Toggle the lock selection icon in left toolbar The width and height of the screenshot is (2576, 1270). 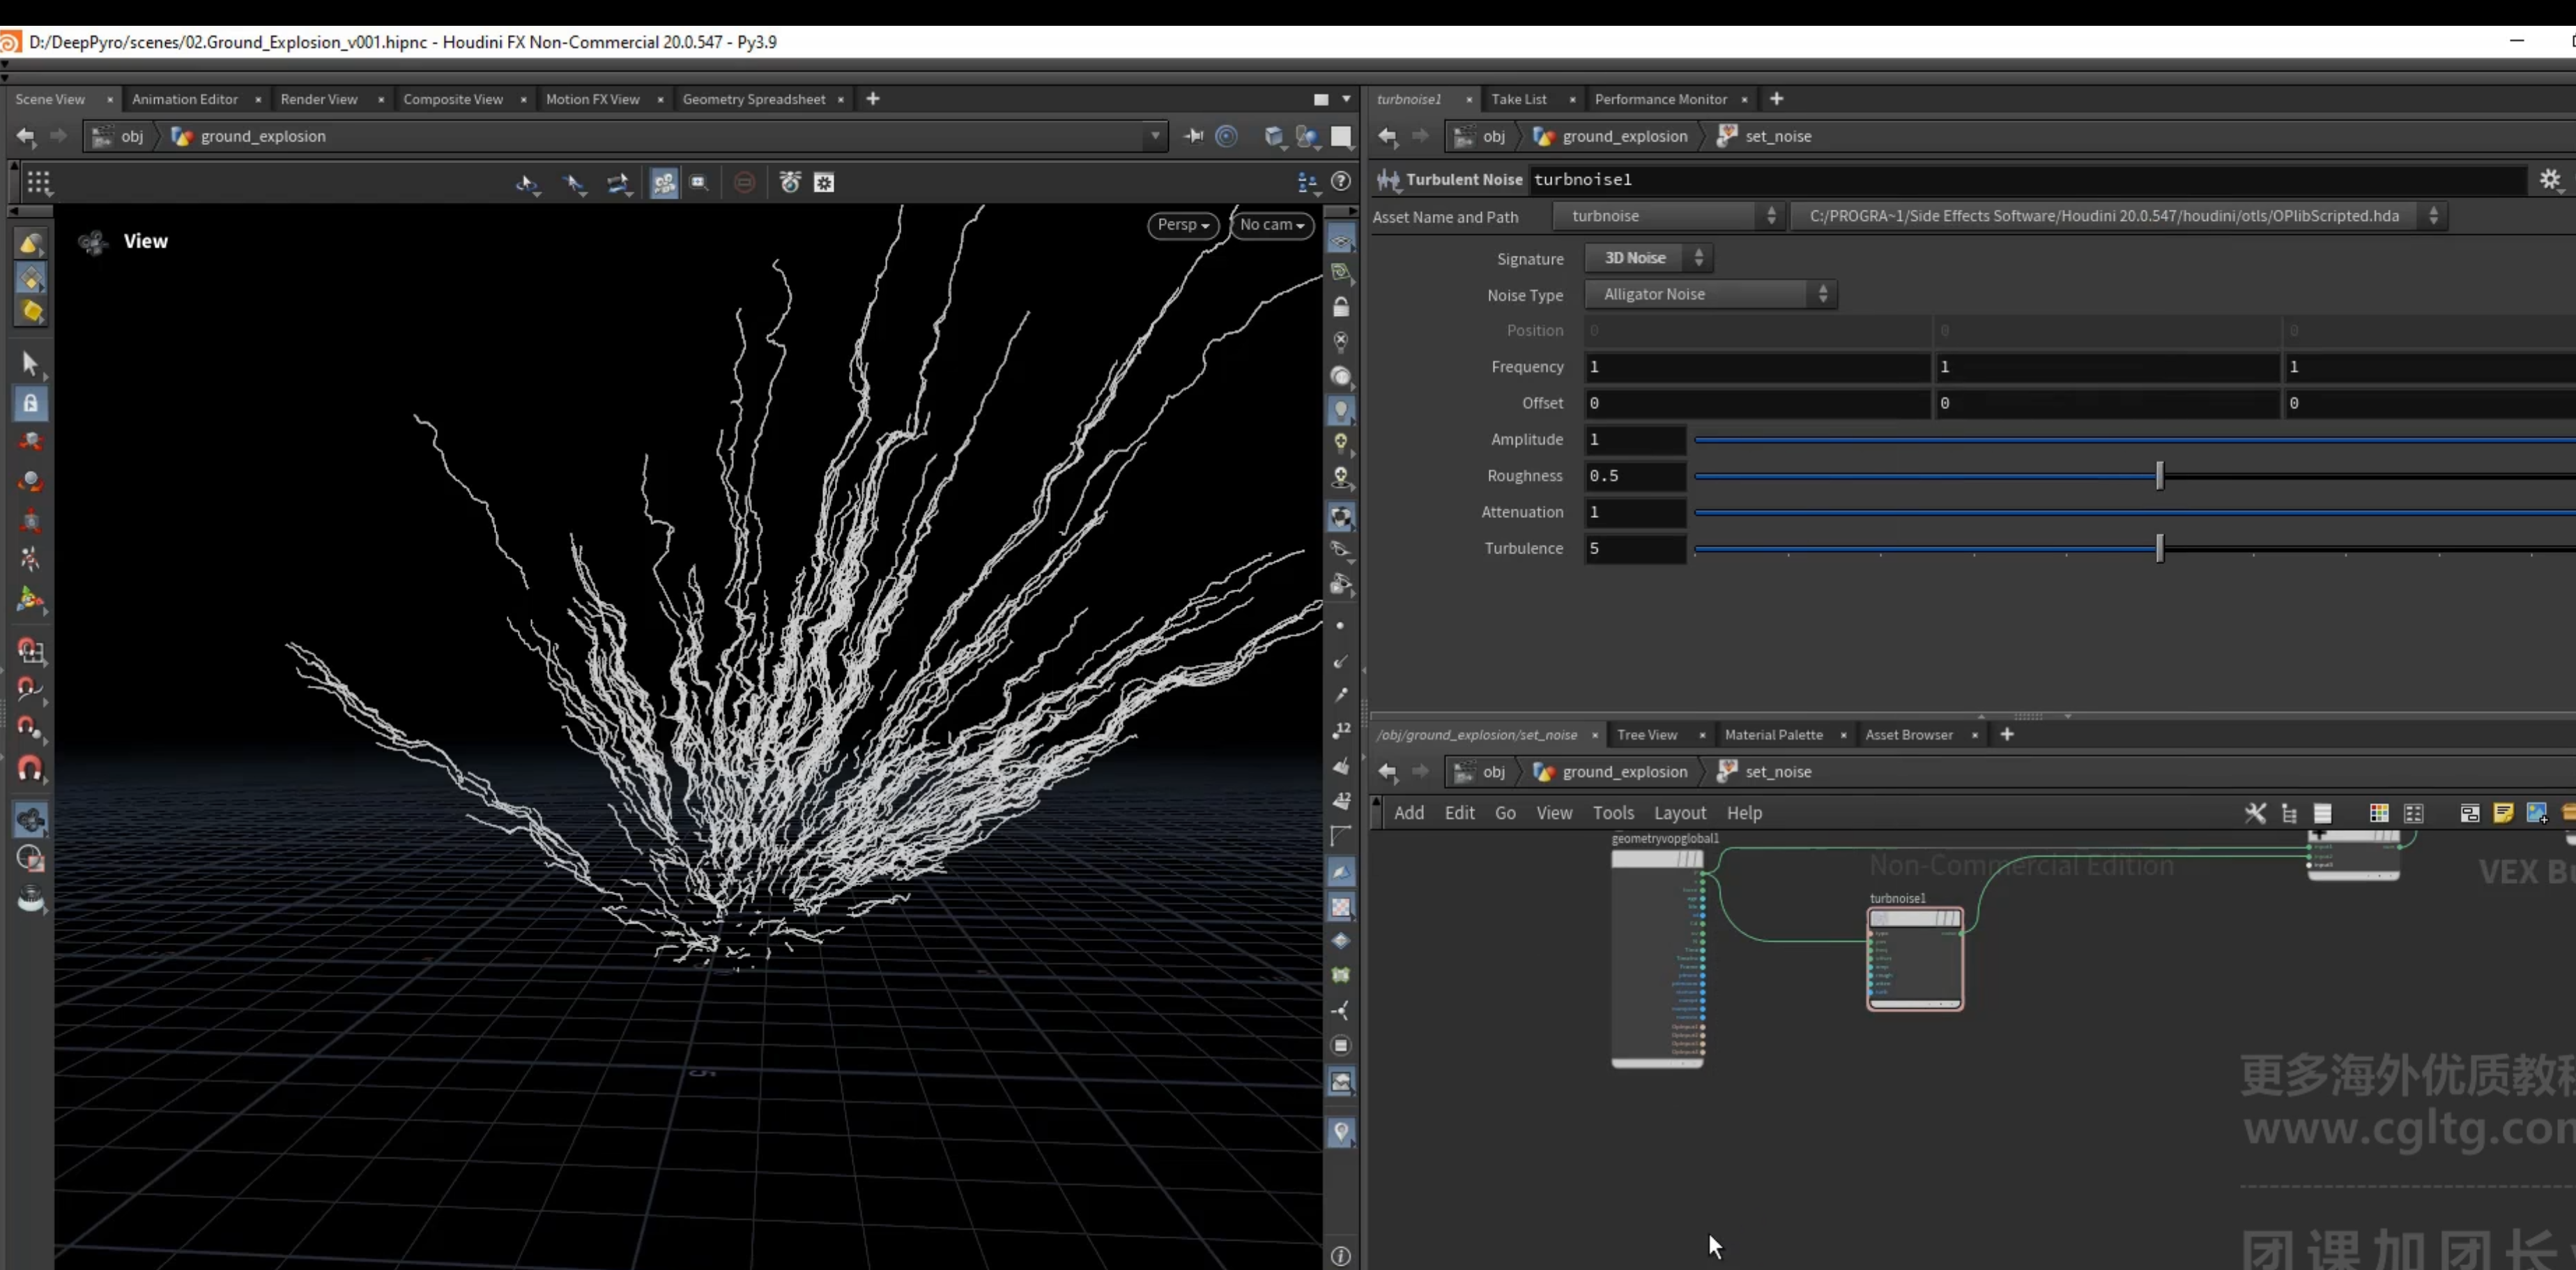click(x=30, y=403)
